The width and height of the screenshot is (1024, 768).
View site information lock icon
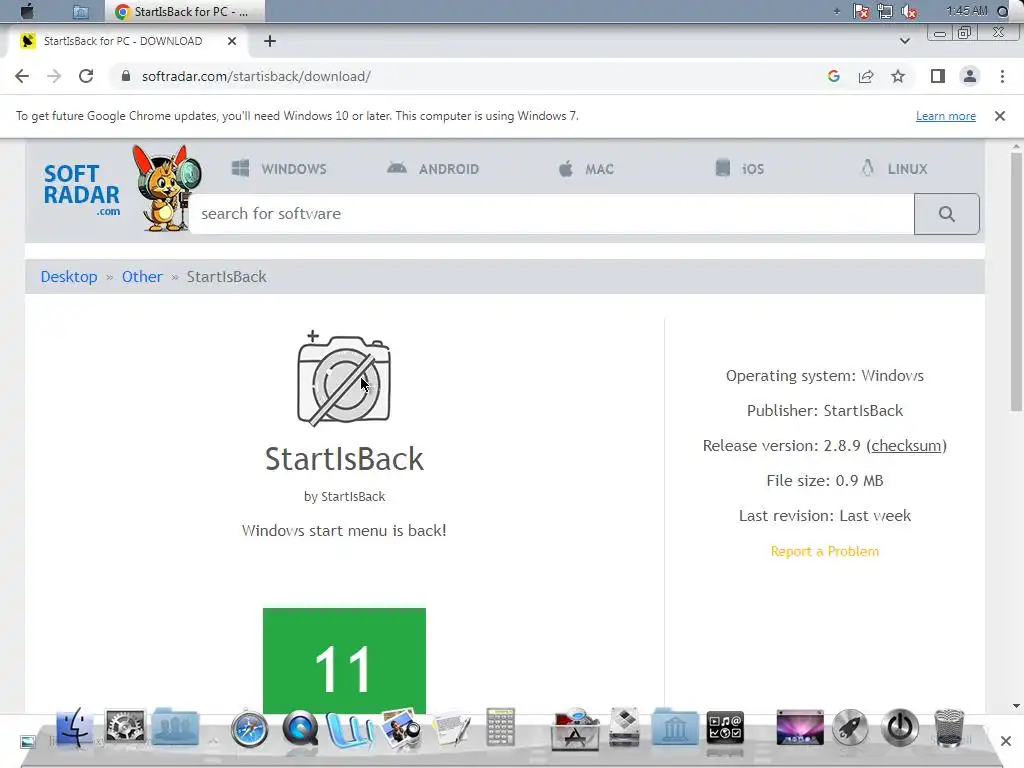pos(126,76)
